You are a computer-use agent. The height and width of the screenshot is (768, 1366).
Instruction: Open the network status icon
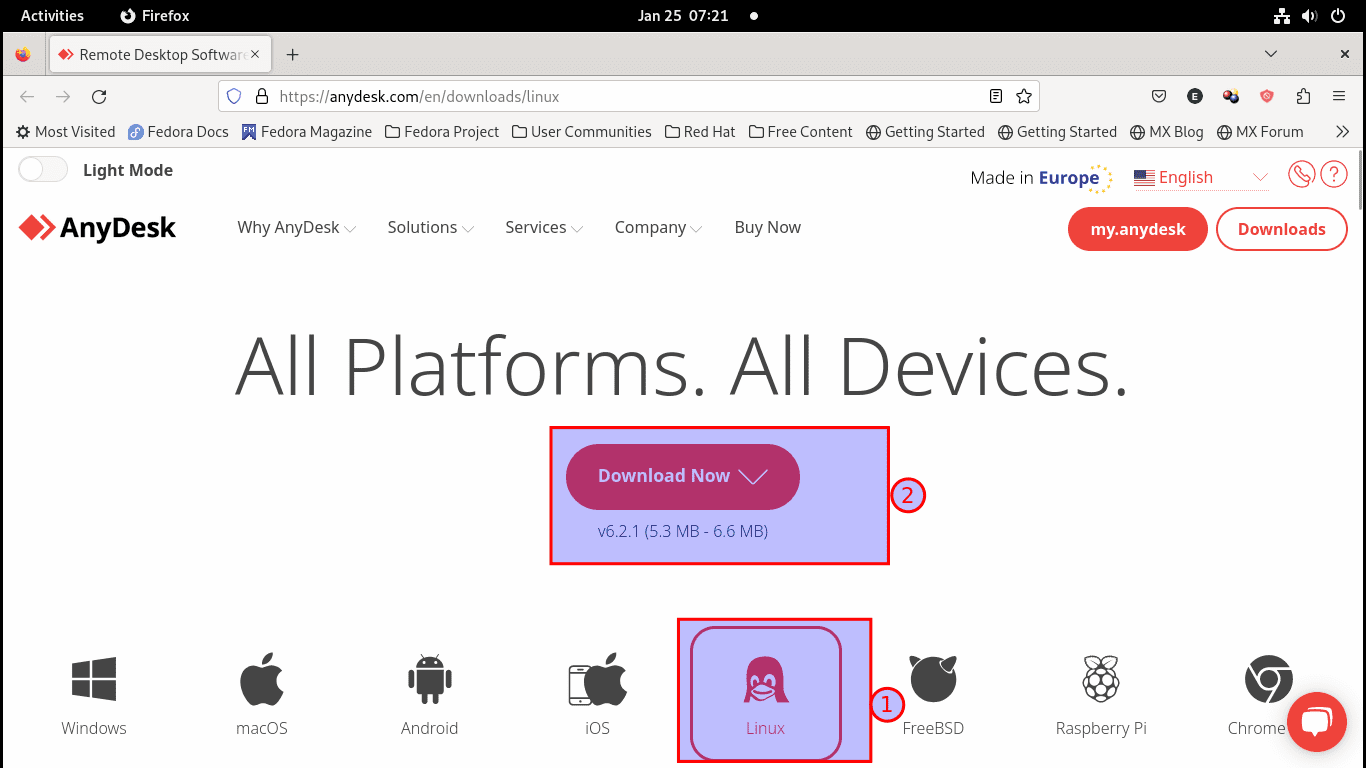tap(1282, 16)
